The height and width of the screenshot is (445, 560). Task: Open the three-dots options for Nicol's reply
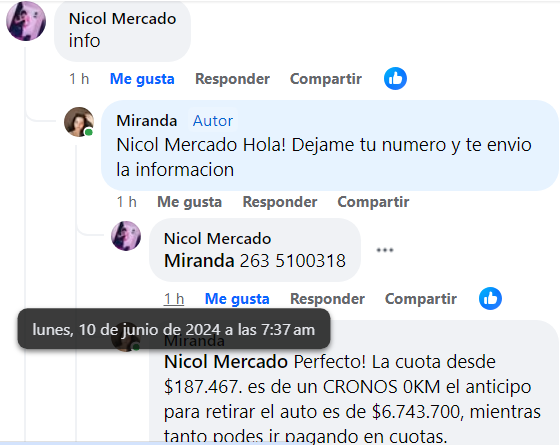click(385, 250)
